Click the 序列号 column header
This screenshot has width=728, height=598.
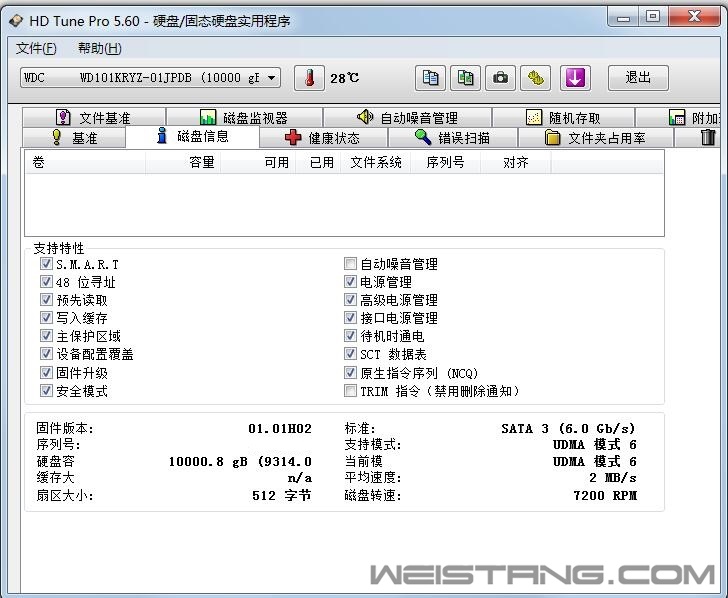445,162
